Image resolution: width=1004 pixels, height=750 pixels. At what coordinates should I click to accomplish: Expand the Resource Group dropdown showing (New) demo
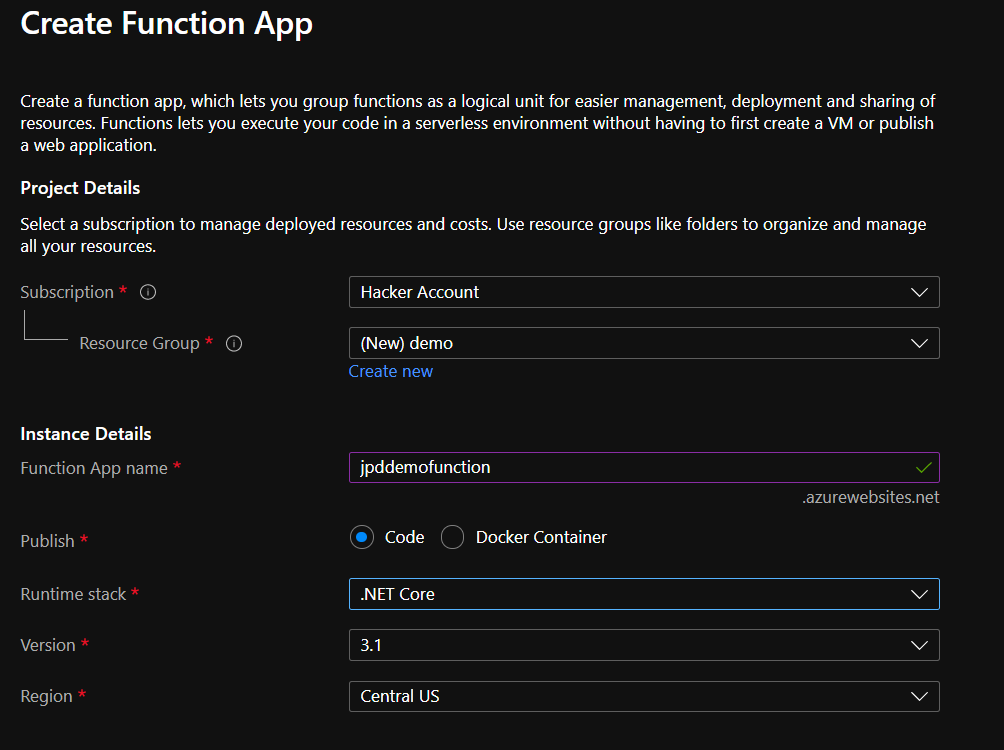point(643,343)
